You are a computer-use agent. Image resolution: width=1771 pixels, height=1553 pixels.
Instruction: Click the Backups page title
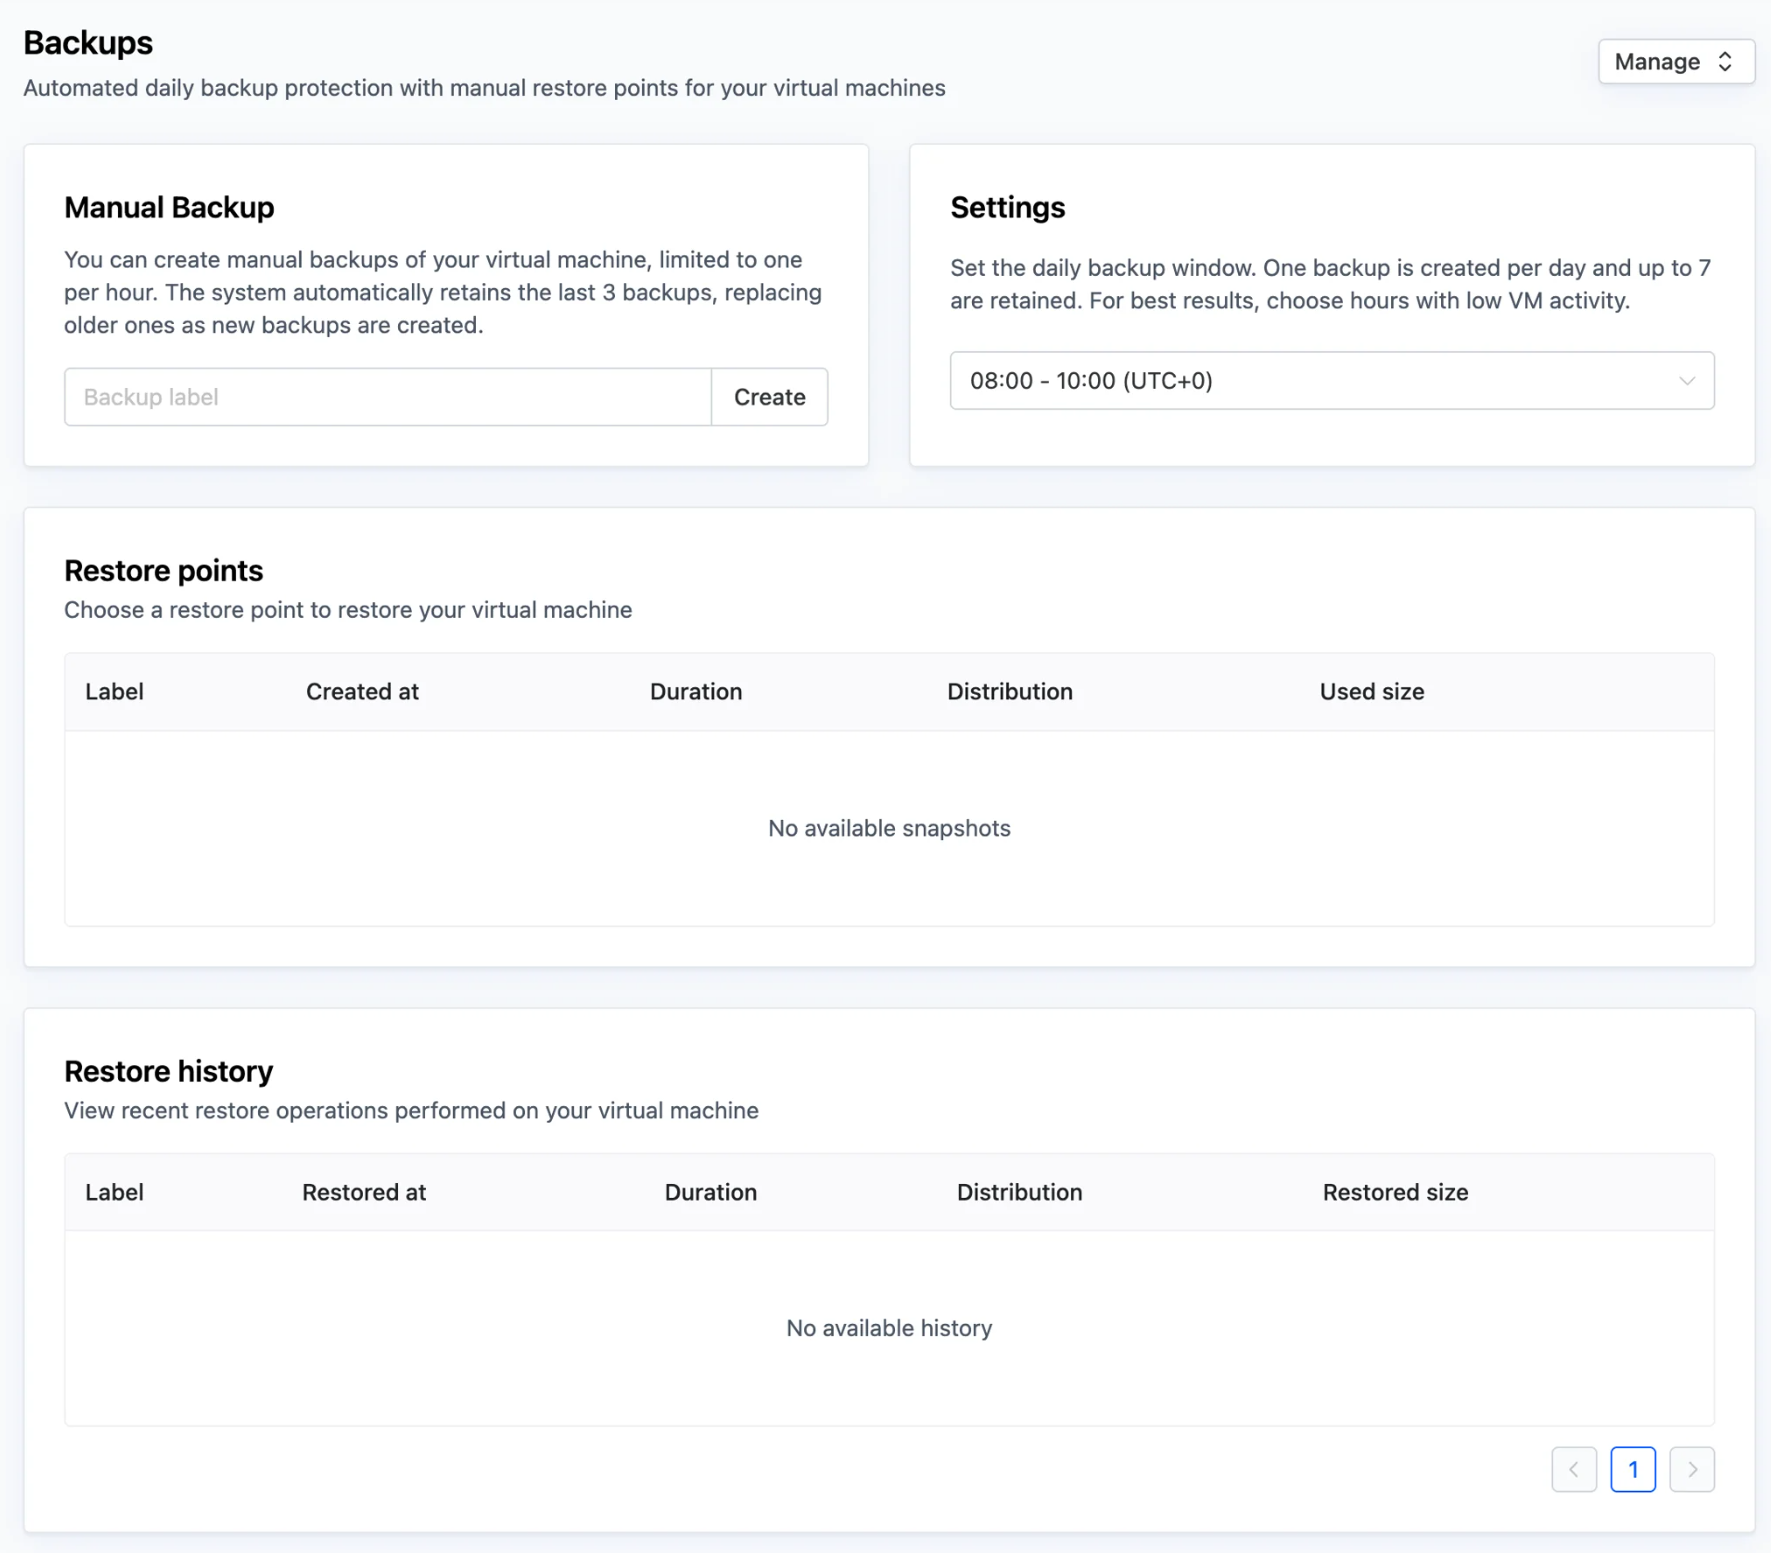[88, 43]
